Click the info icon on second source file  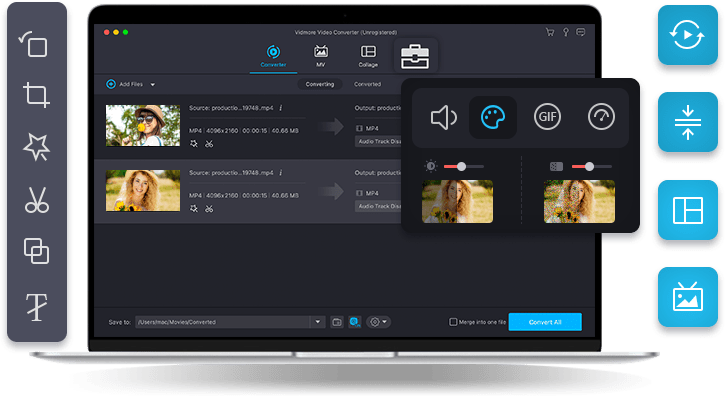coord(281,173)
